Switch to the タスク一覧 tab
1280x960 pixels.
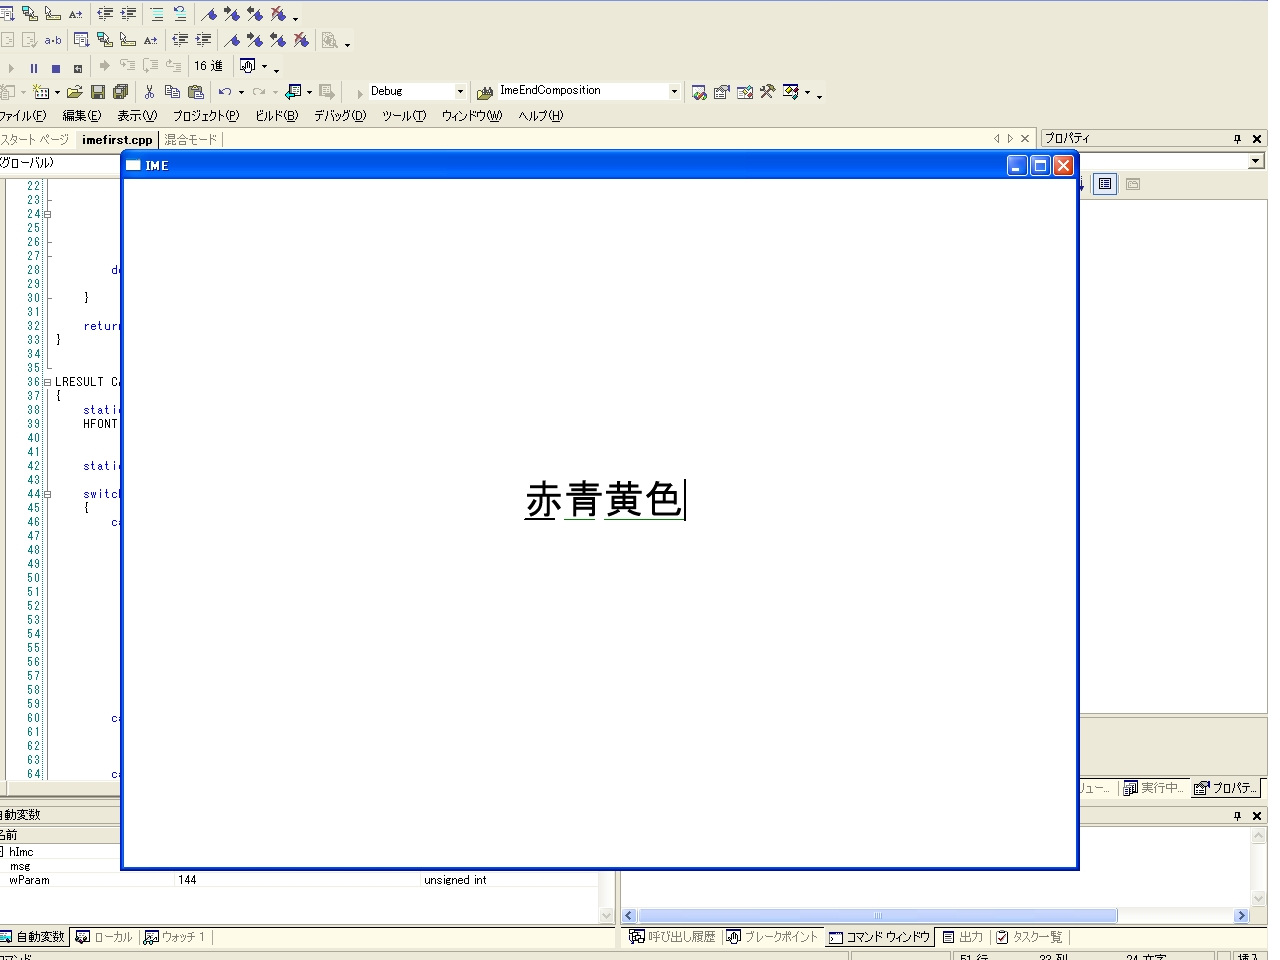point(1029,937)
